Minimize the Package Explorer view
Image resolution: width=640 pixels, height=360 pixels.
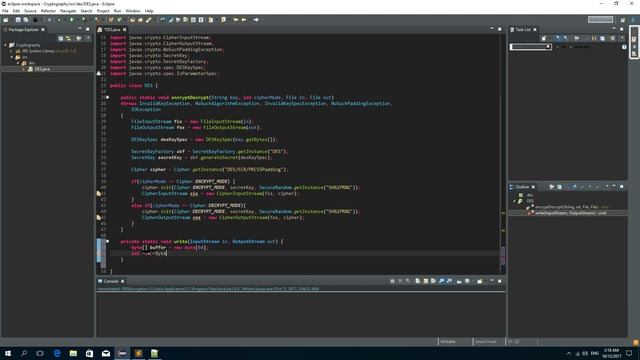pos(80,29)
